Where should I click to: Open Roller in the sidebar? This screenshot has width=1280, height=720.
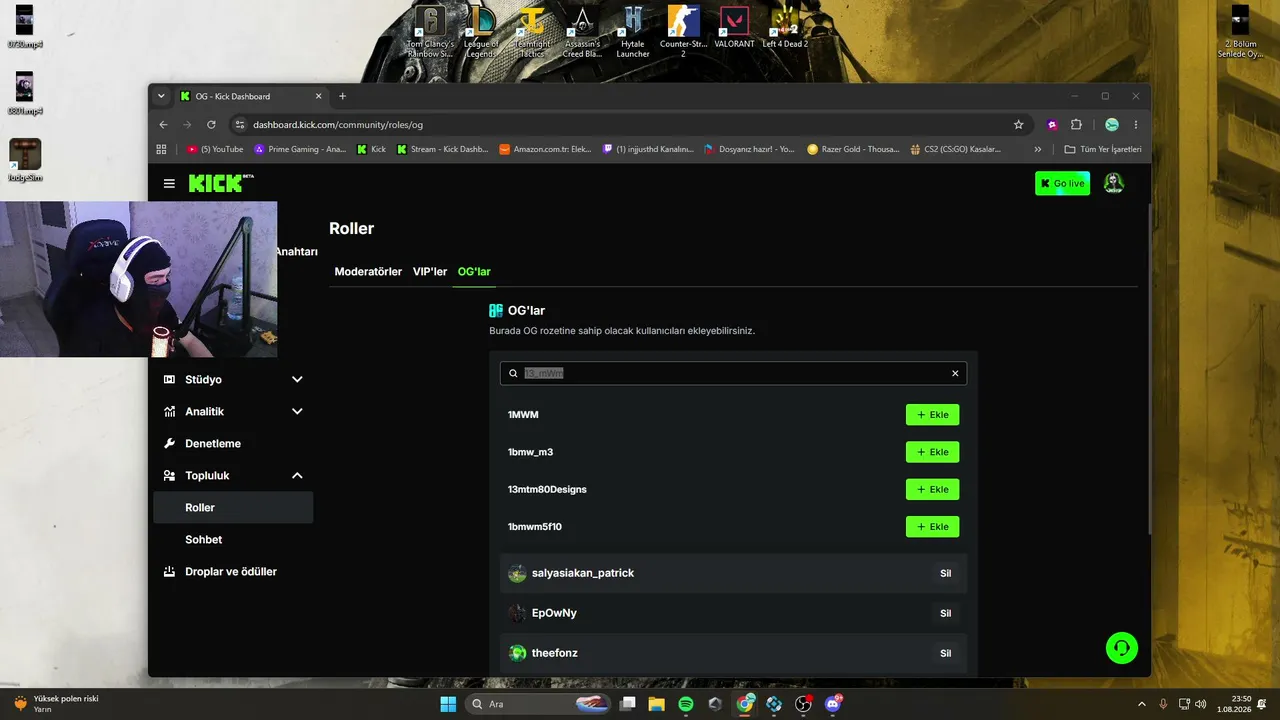point(233,508)
